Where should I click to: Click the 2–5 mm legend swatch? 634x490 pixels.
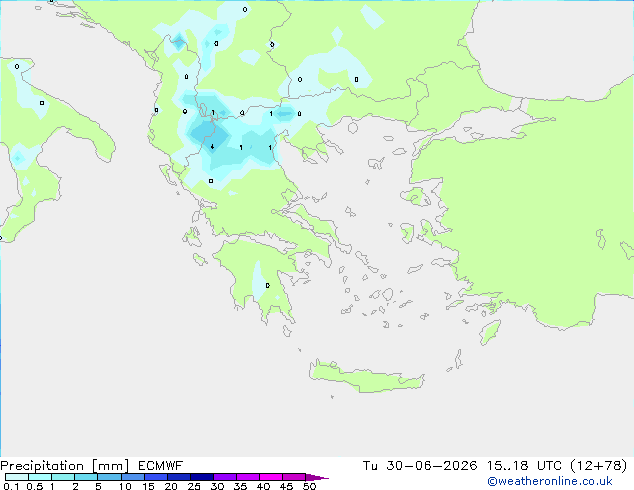(x=86, y=477)
